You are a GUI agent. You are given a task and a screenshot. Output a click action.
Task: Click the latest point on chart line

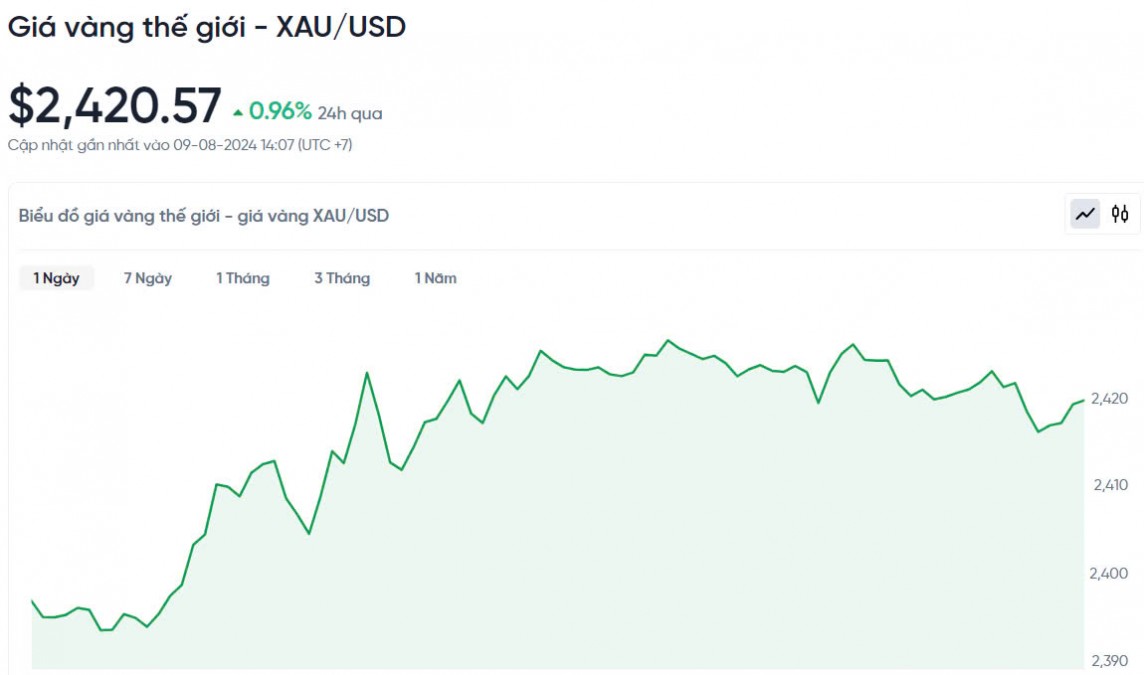(1084, 400)
